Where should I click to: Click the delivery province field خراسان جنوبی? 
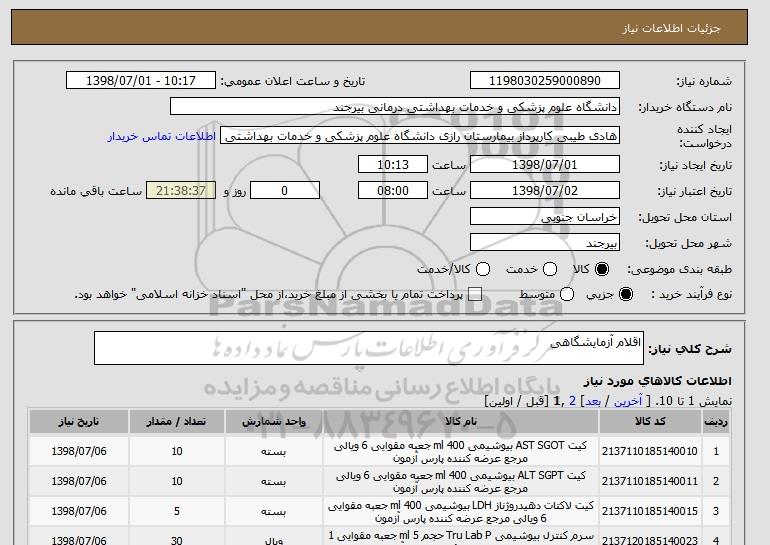(545, 217)
